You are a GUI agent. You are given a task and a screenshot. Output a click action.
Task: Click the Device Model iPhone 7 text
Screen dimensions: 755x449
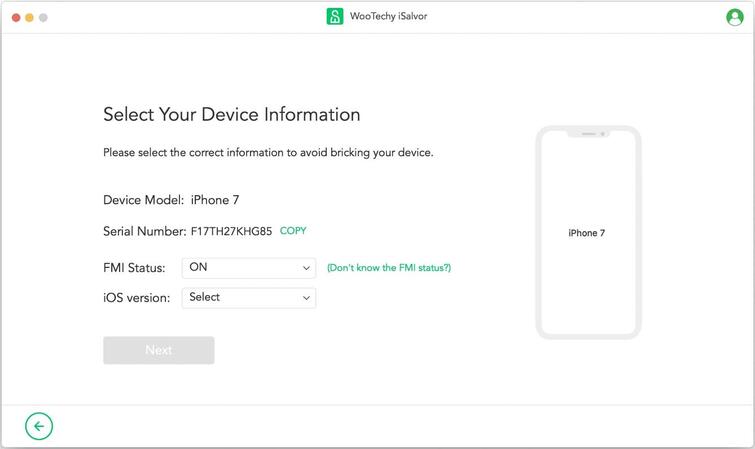(x=215, y=200)
